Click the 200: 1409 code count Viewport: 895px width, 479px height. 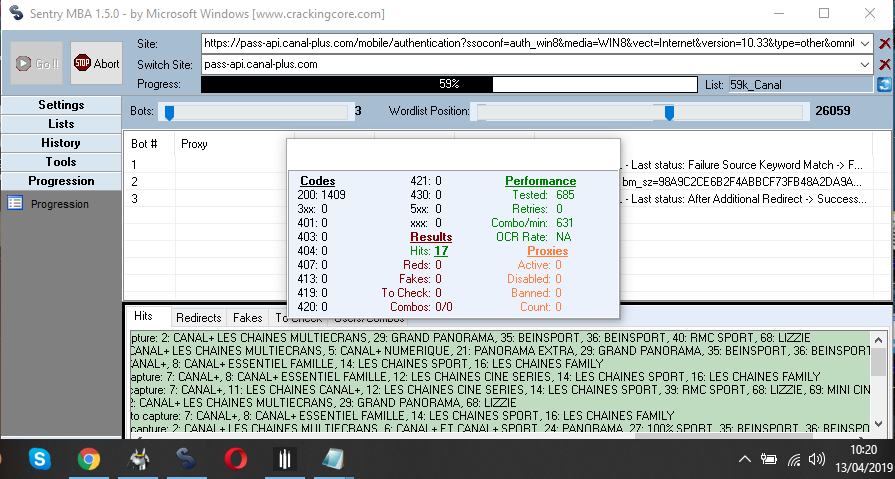click(321, 195)
